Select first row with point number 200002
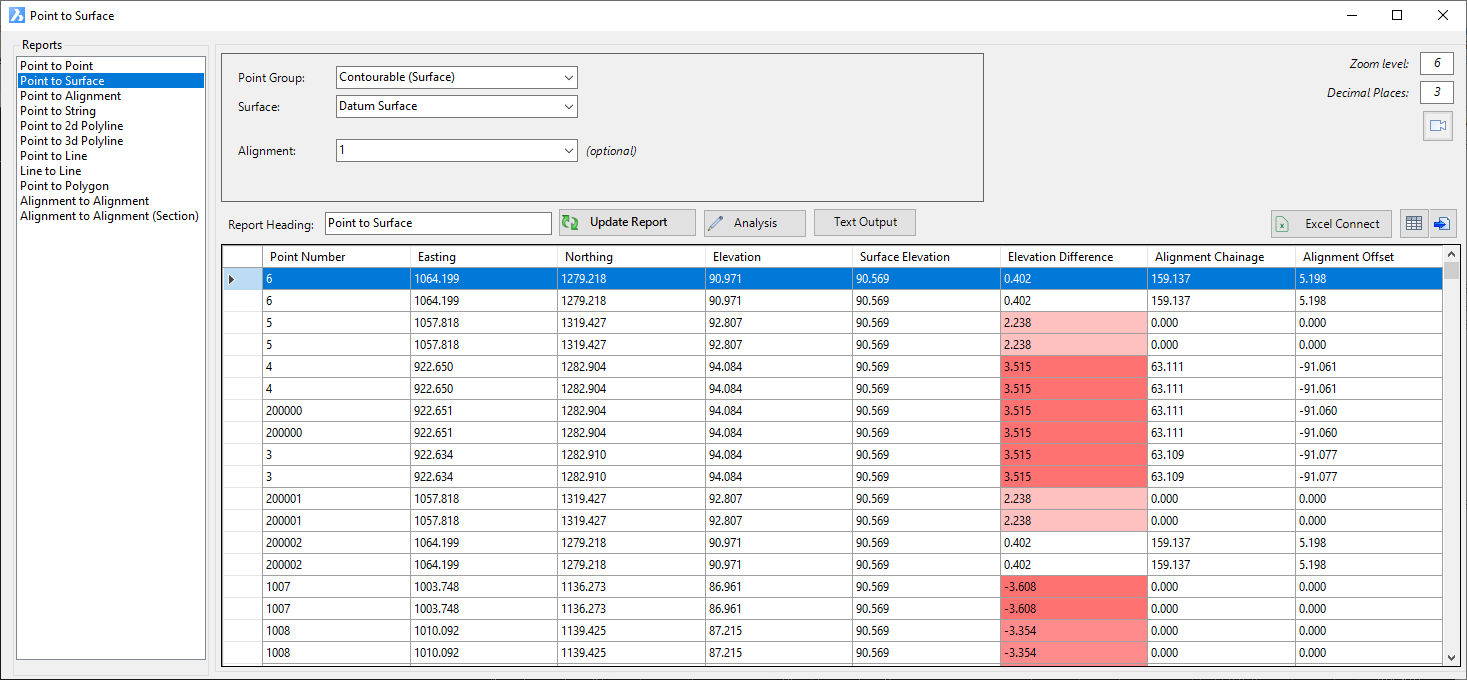Viewport: 1467px width, 680px height. coord(832,543)
